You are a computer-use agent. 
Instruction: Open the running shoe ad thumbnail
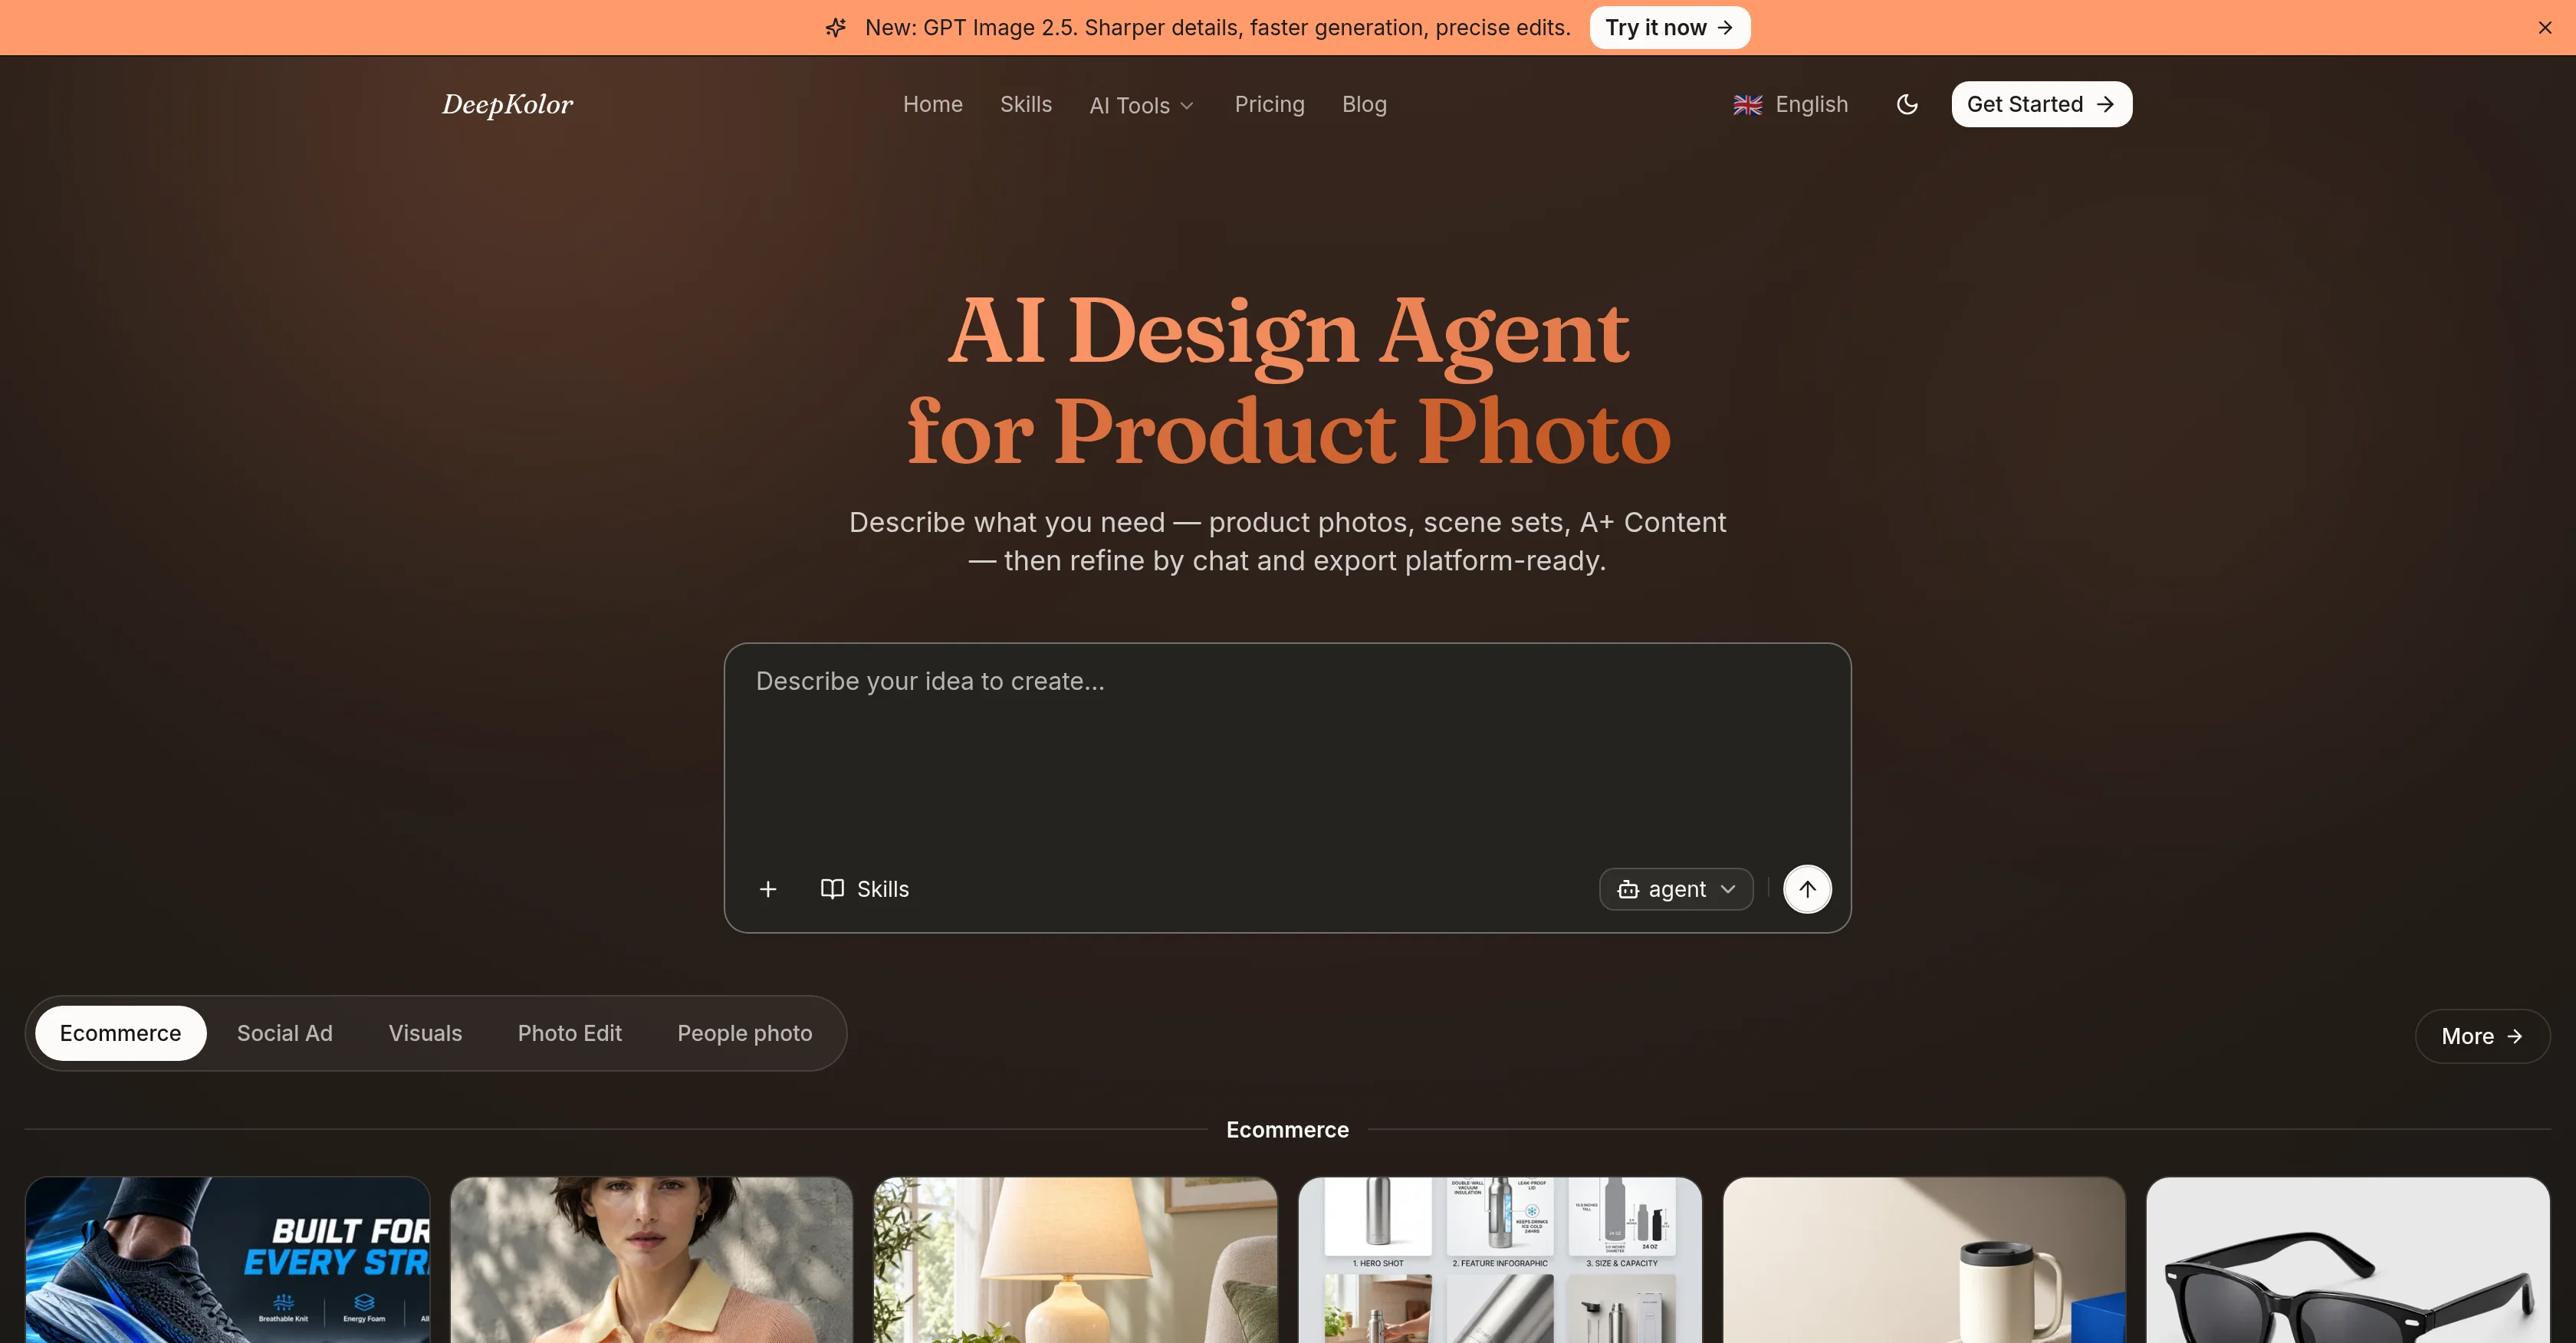[228, 1260]
